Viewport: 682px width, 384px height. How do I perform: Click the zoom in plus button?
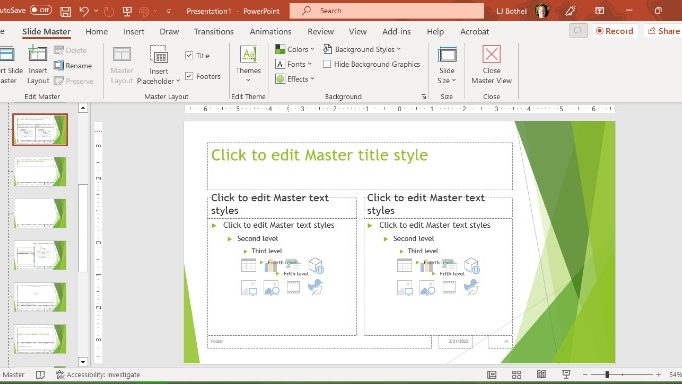pos(659,374)
